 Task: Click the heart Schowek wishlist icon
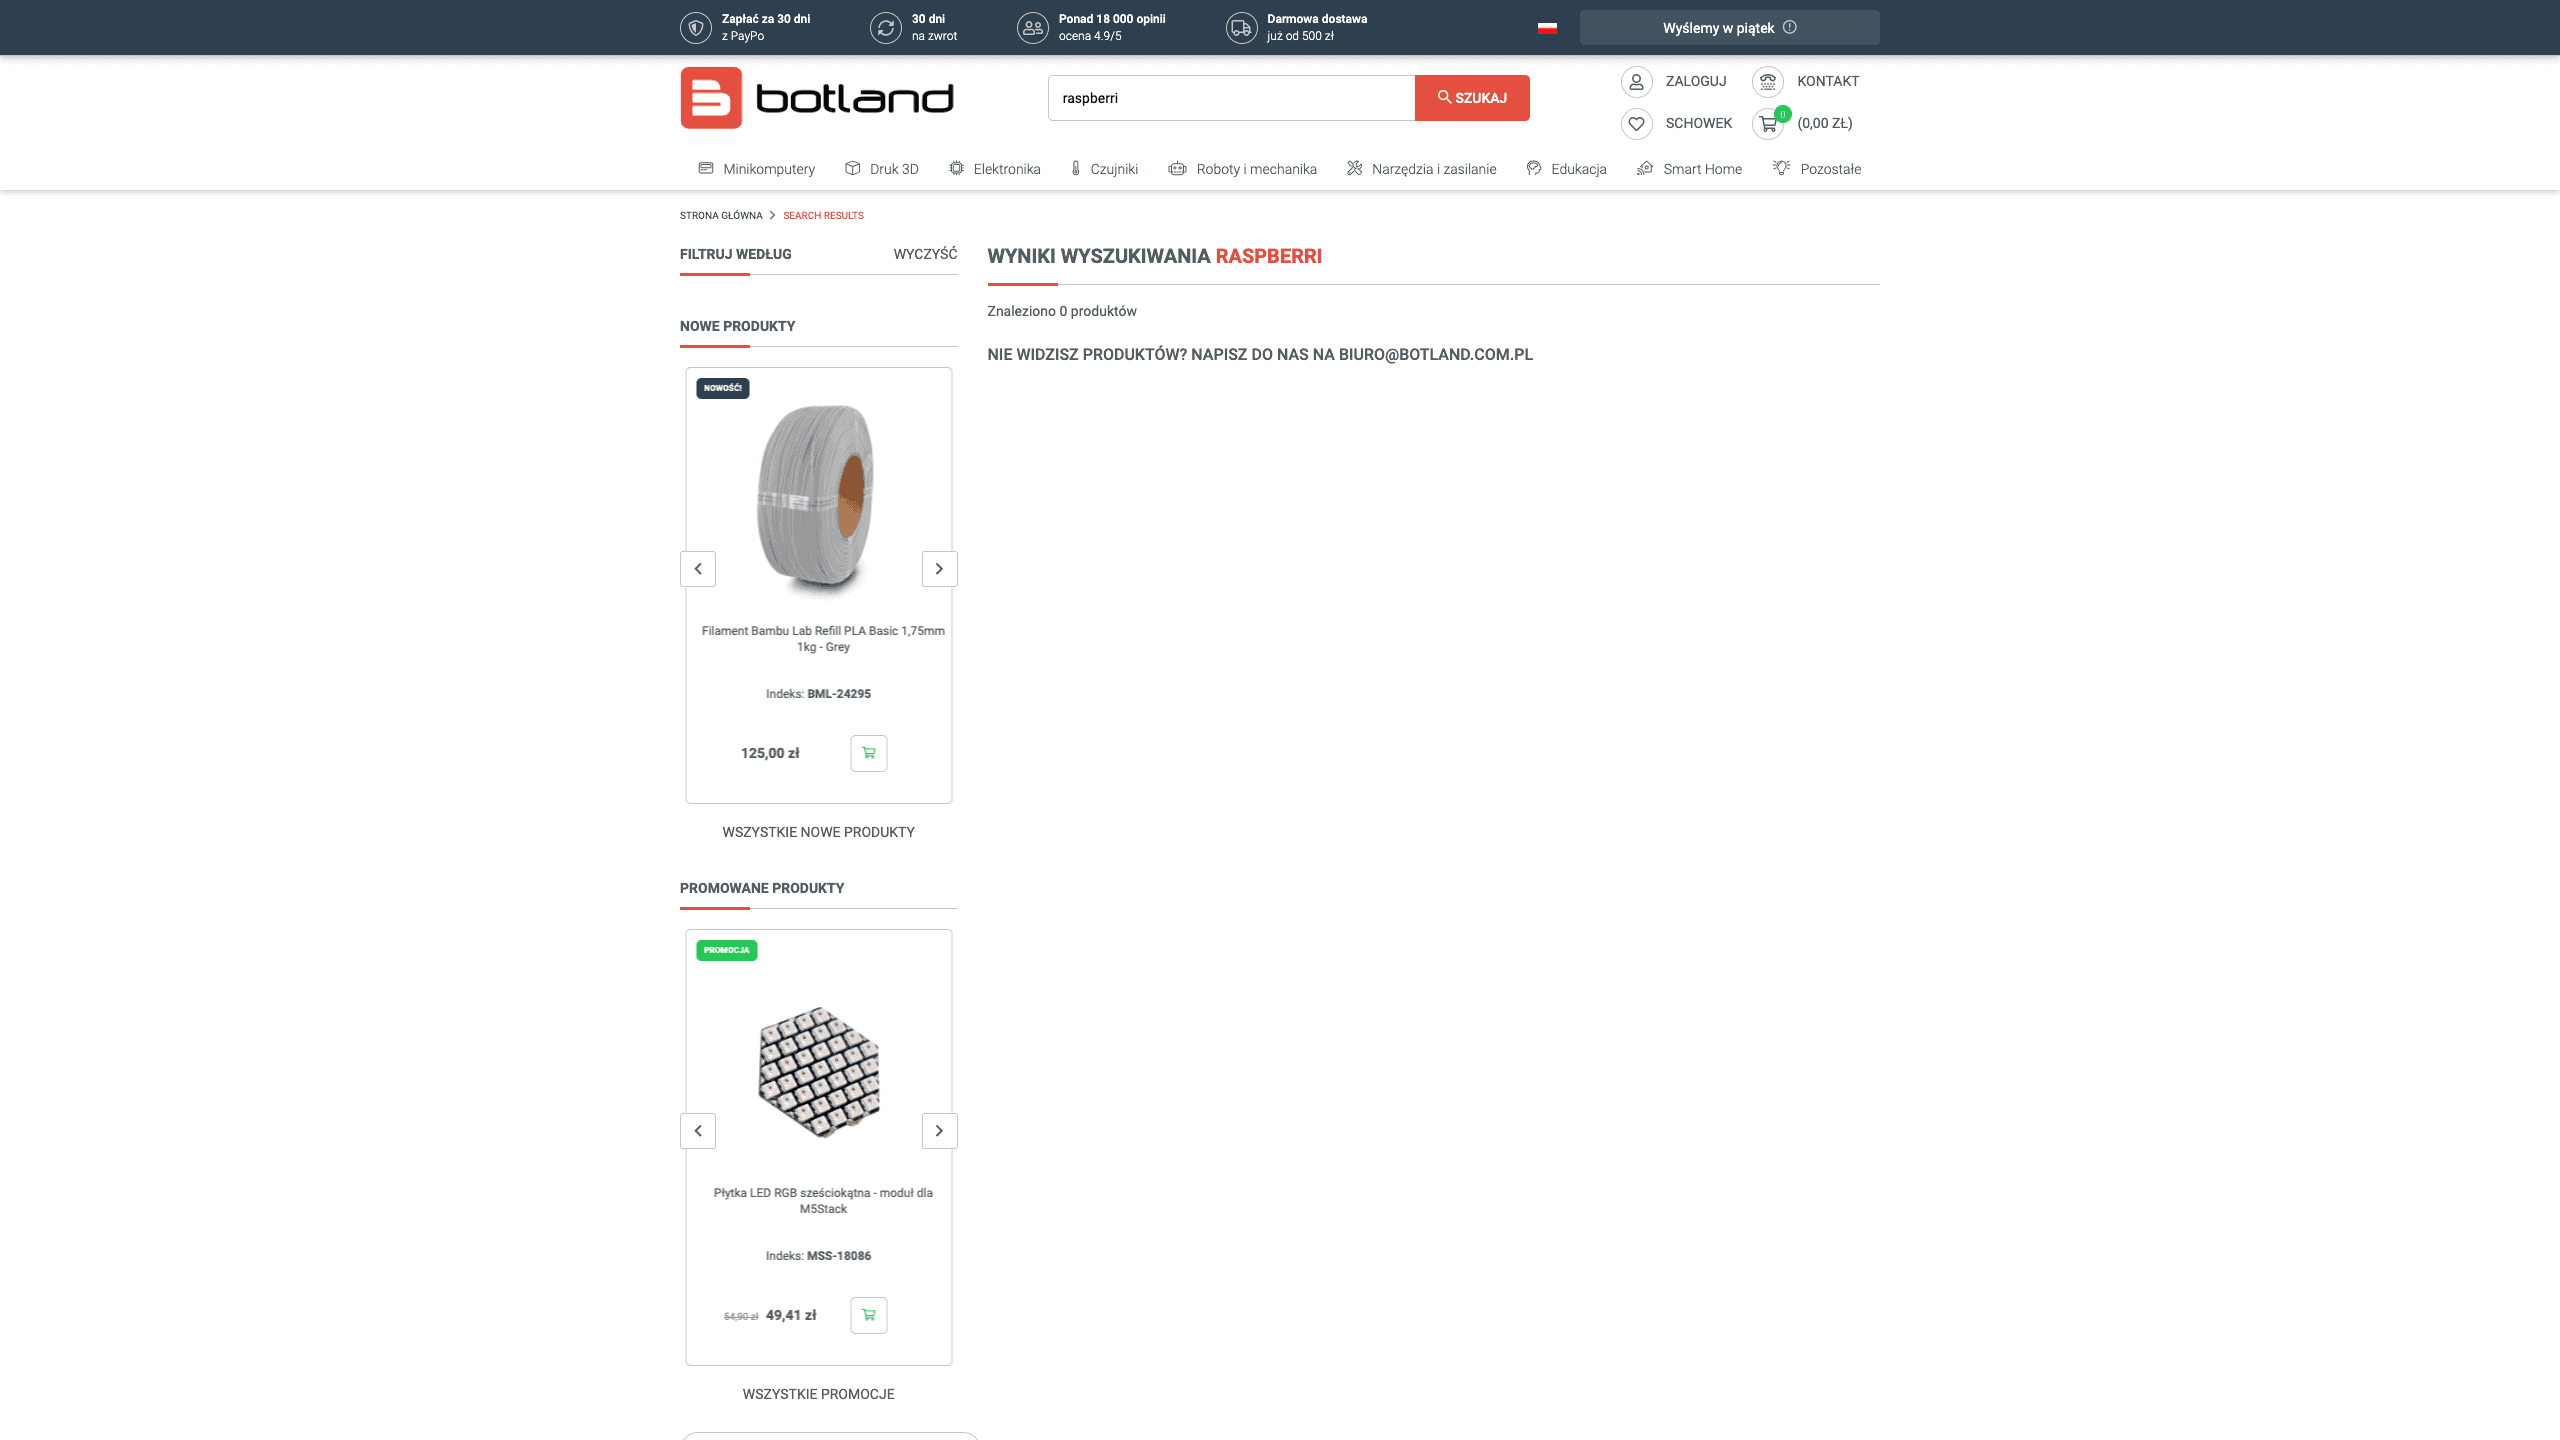[1636, 124]
